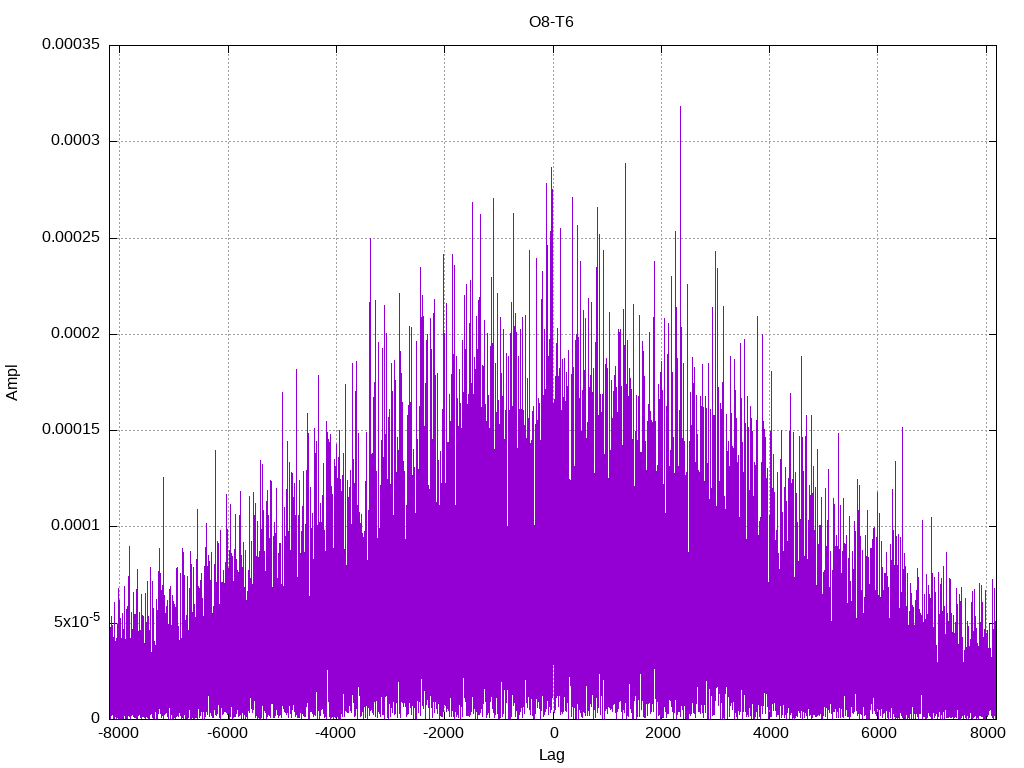The width and height of the screenshot is (1024, 768).
Task: Click the Lag x-axis label
Action: coord(552,755)
